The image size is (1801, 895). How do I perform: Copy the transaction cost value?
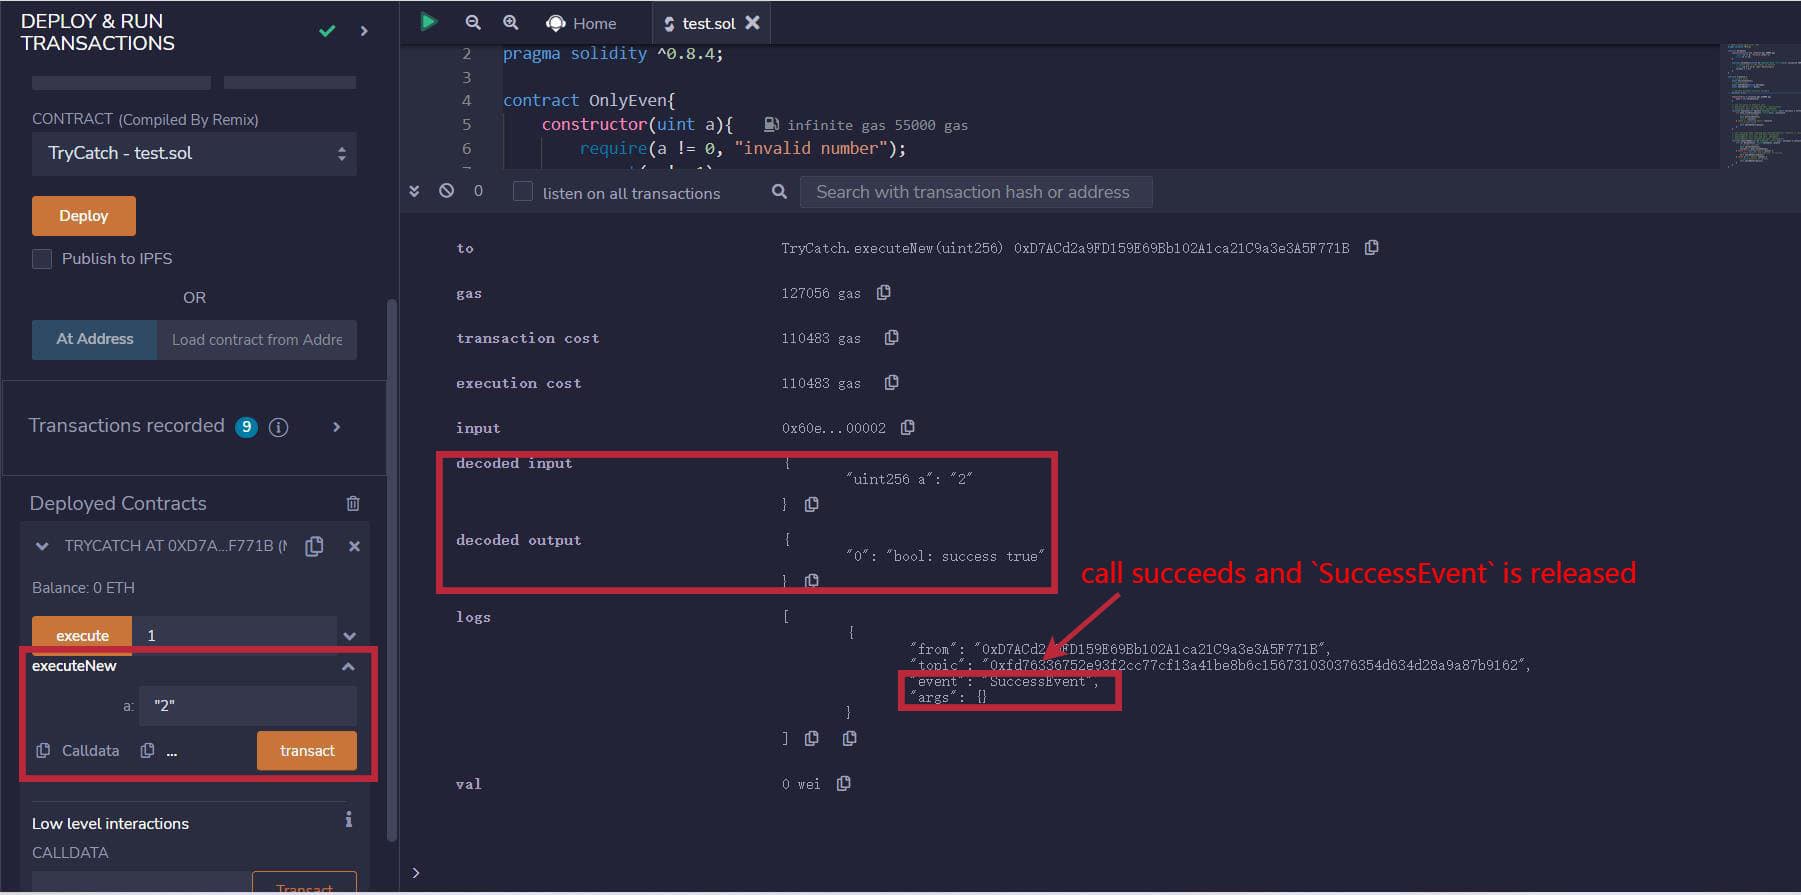click(x=891, y=338)
